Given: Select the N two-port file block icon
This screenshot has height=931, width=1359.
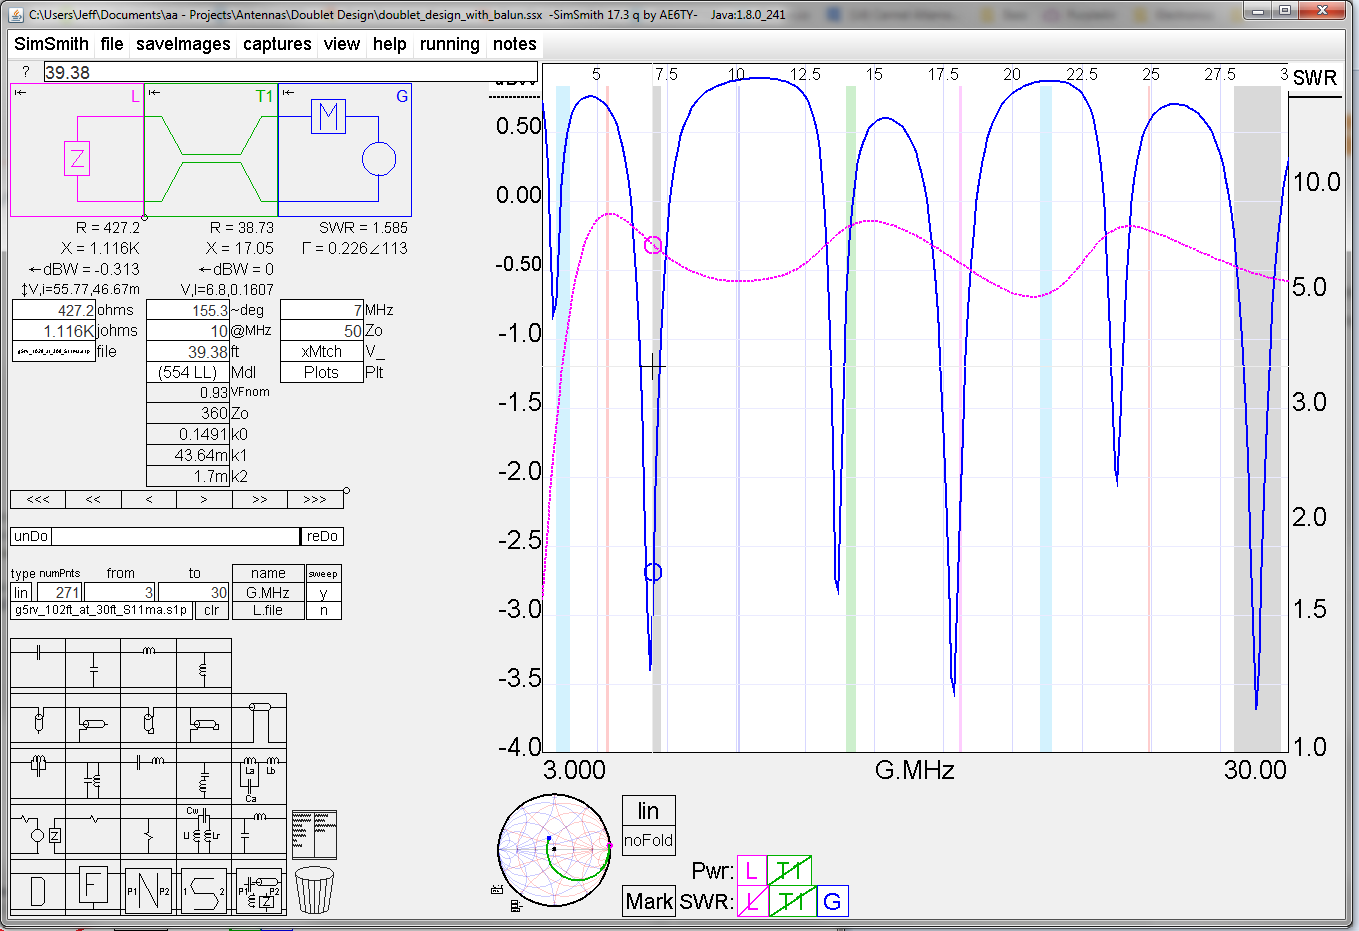Looking at the screenshot, I should pyautogui.click(x=148, y=889).
